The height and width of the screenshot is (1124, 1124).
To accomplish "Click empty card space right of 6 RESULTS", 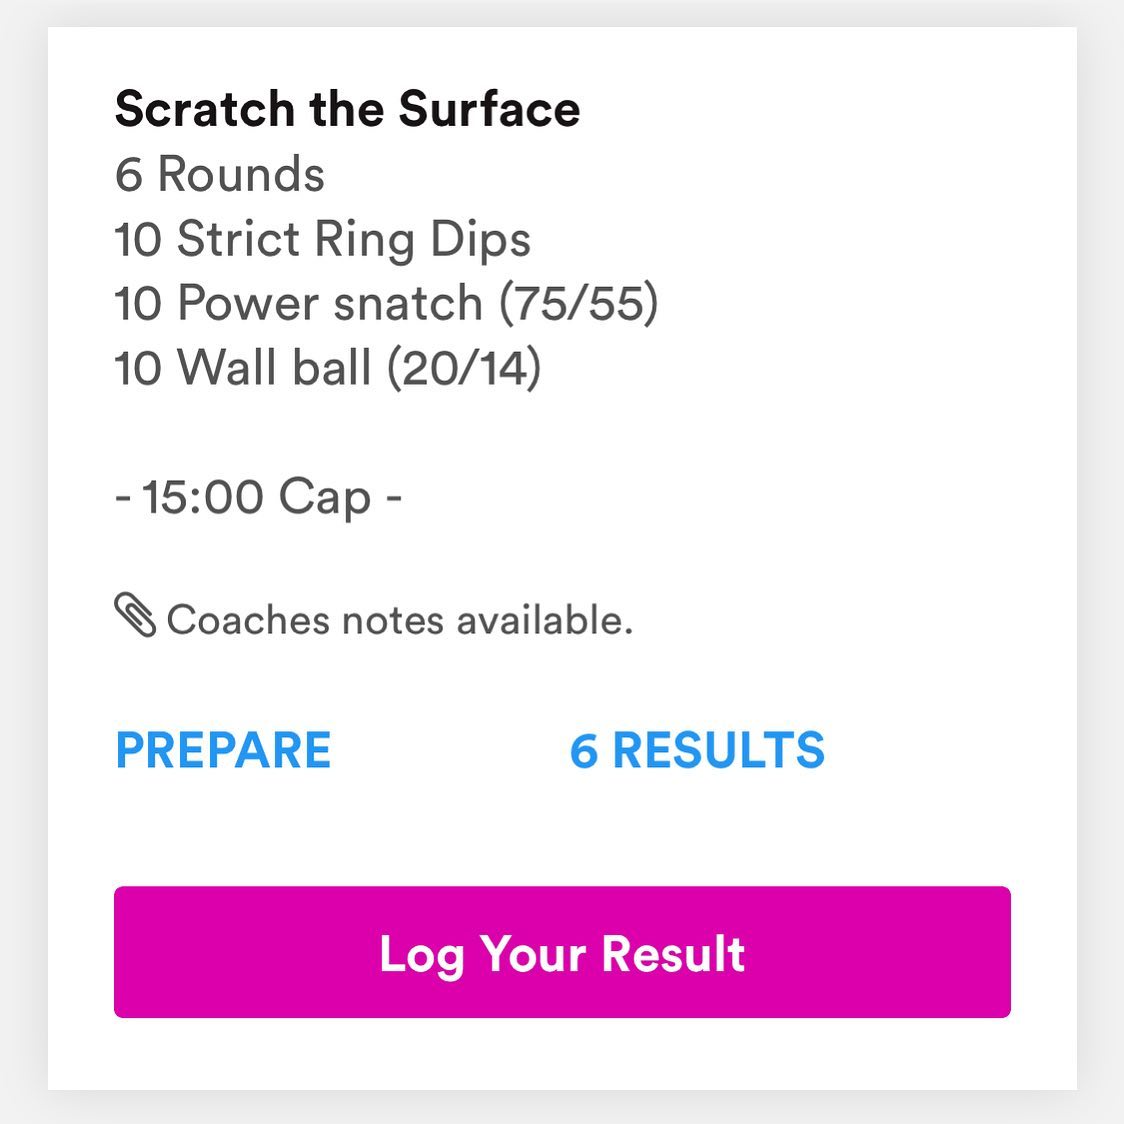I will [x=930, y=750].
